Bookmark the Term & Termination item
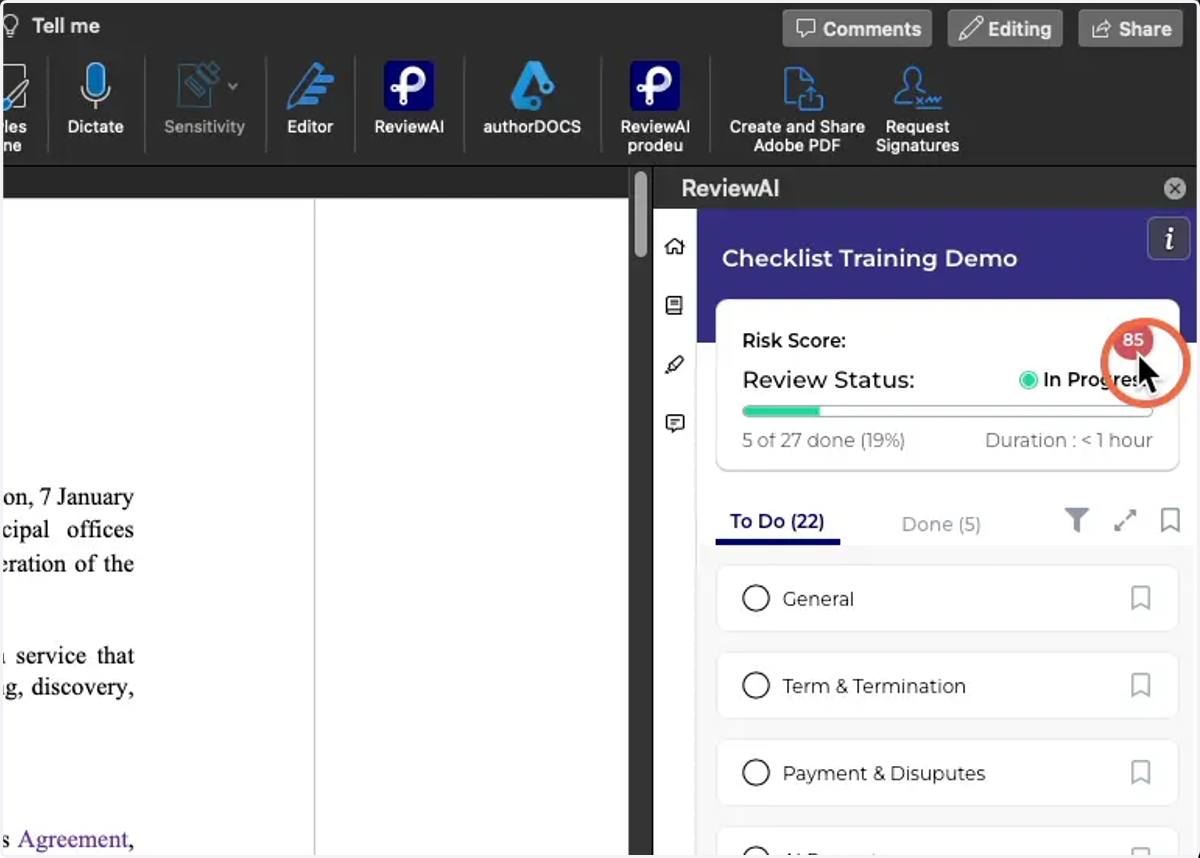This screenshot has width=1200, height=858. [x=1140, y=685]
